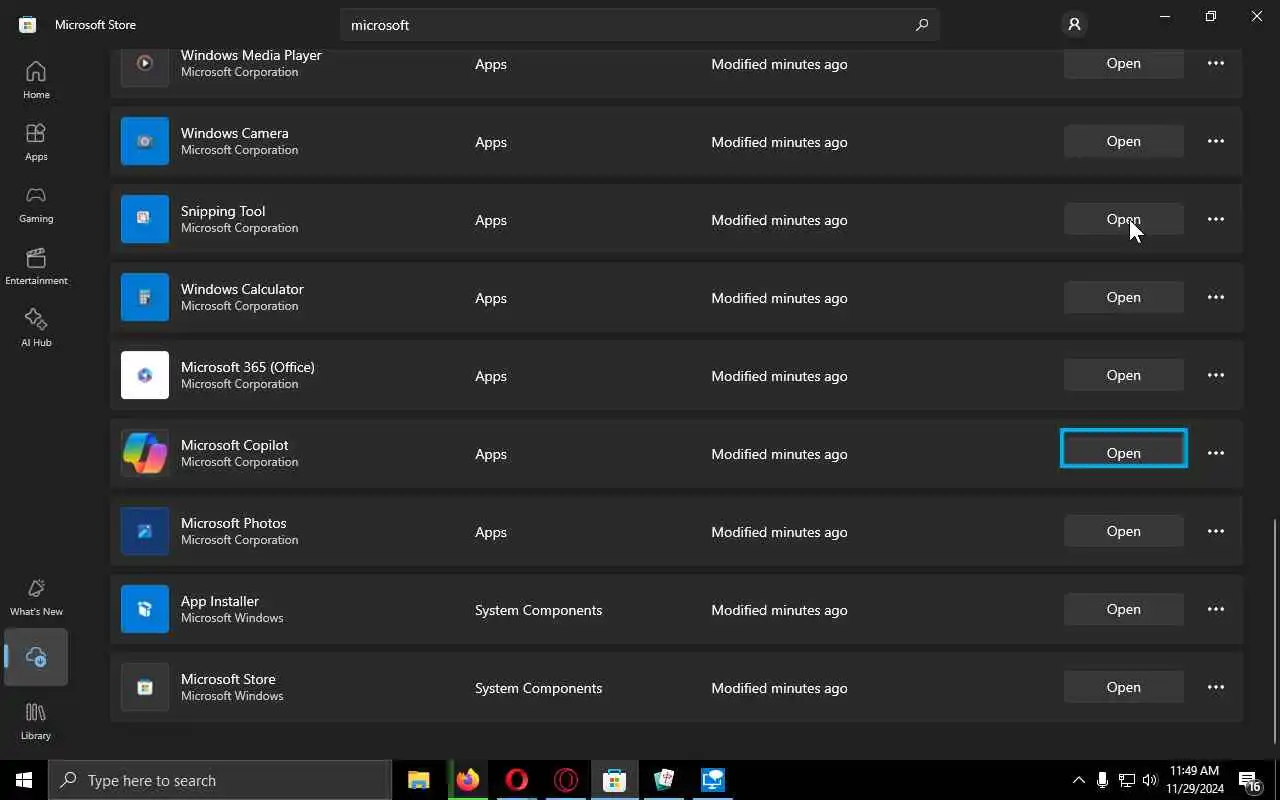Select the 'Snipping Tool' app title
The image size is (1280, 800).
(223, 211)
